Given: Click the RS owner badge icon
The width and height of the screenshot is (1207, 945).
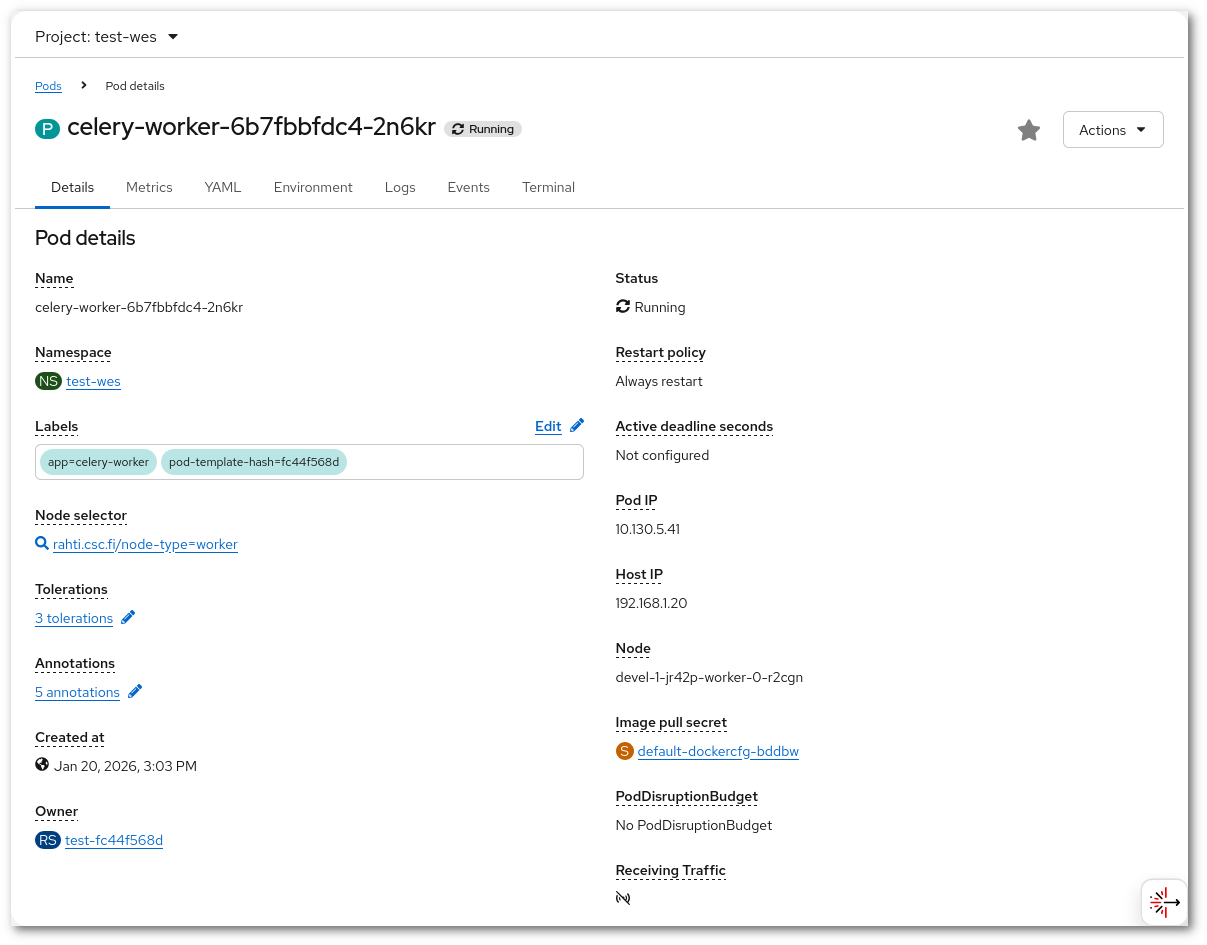Looking at the screenshot, I should click(48, 840).
